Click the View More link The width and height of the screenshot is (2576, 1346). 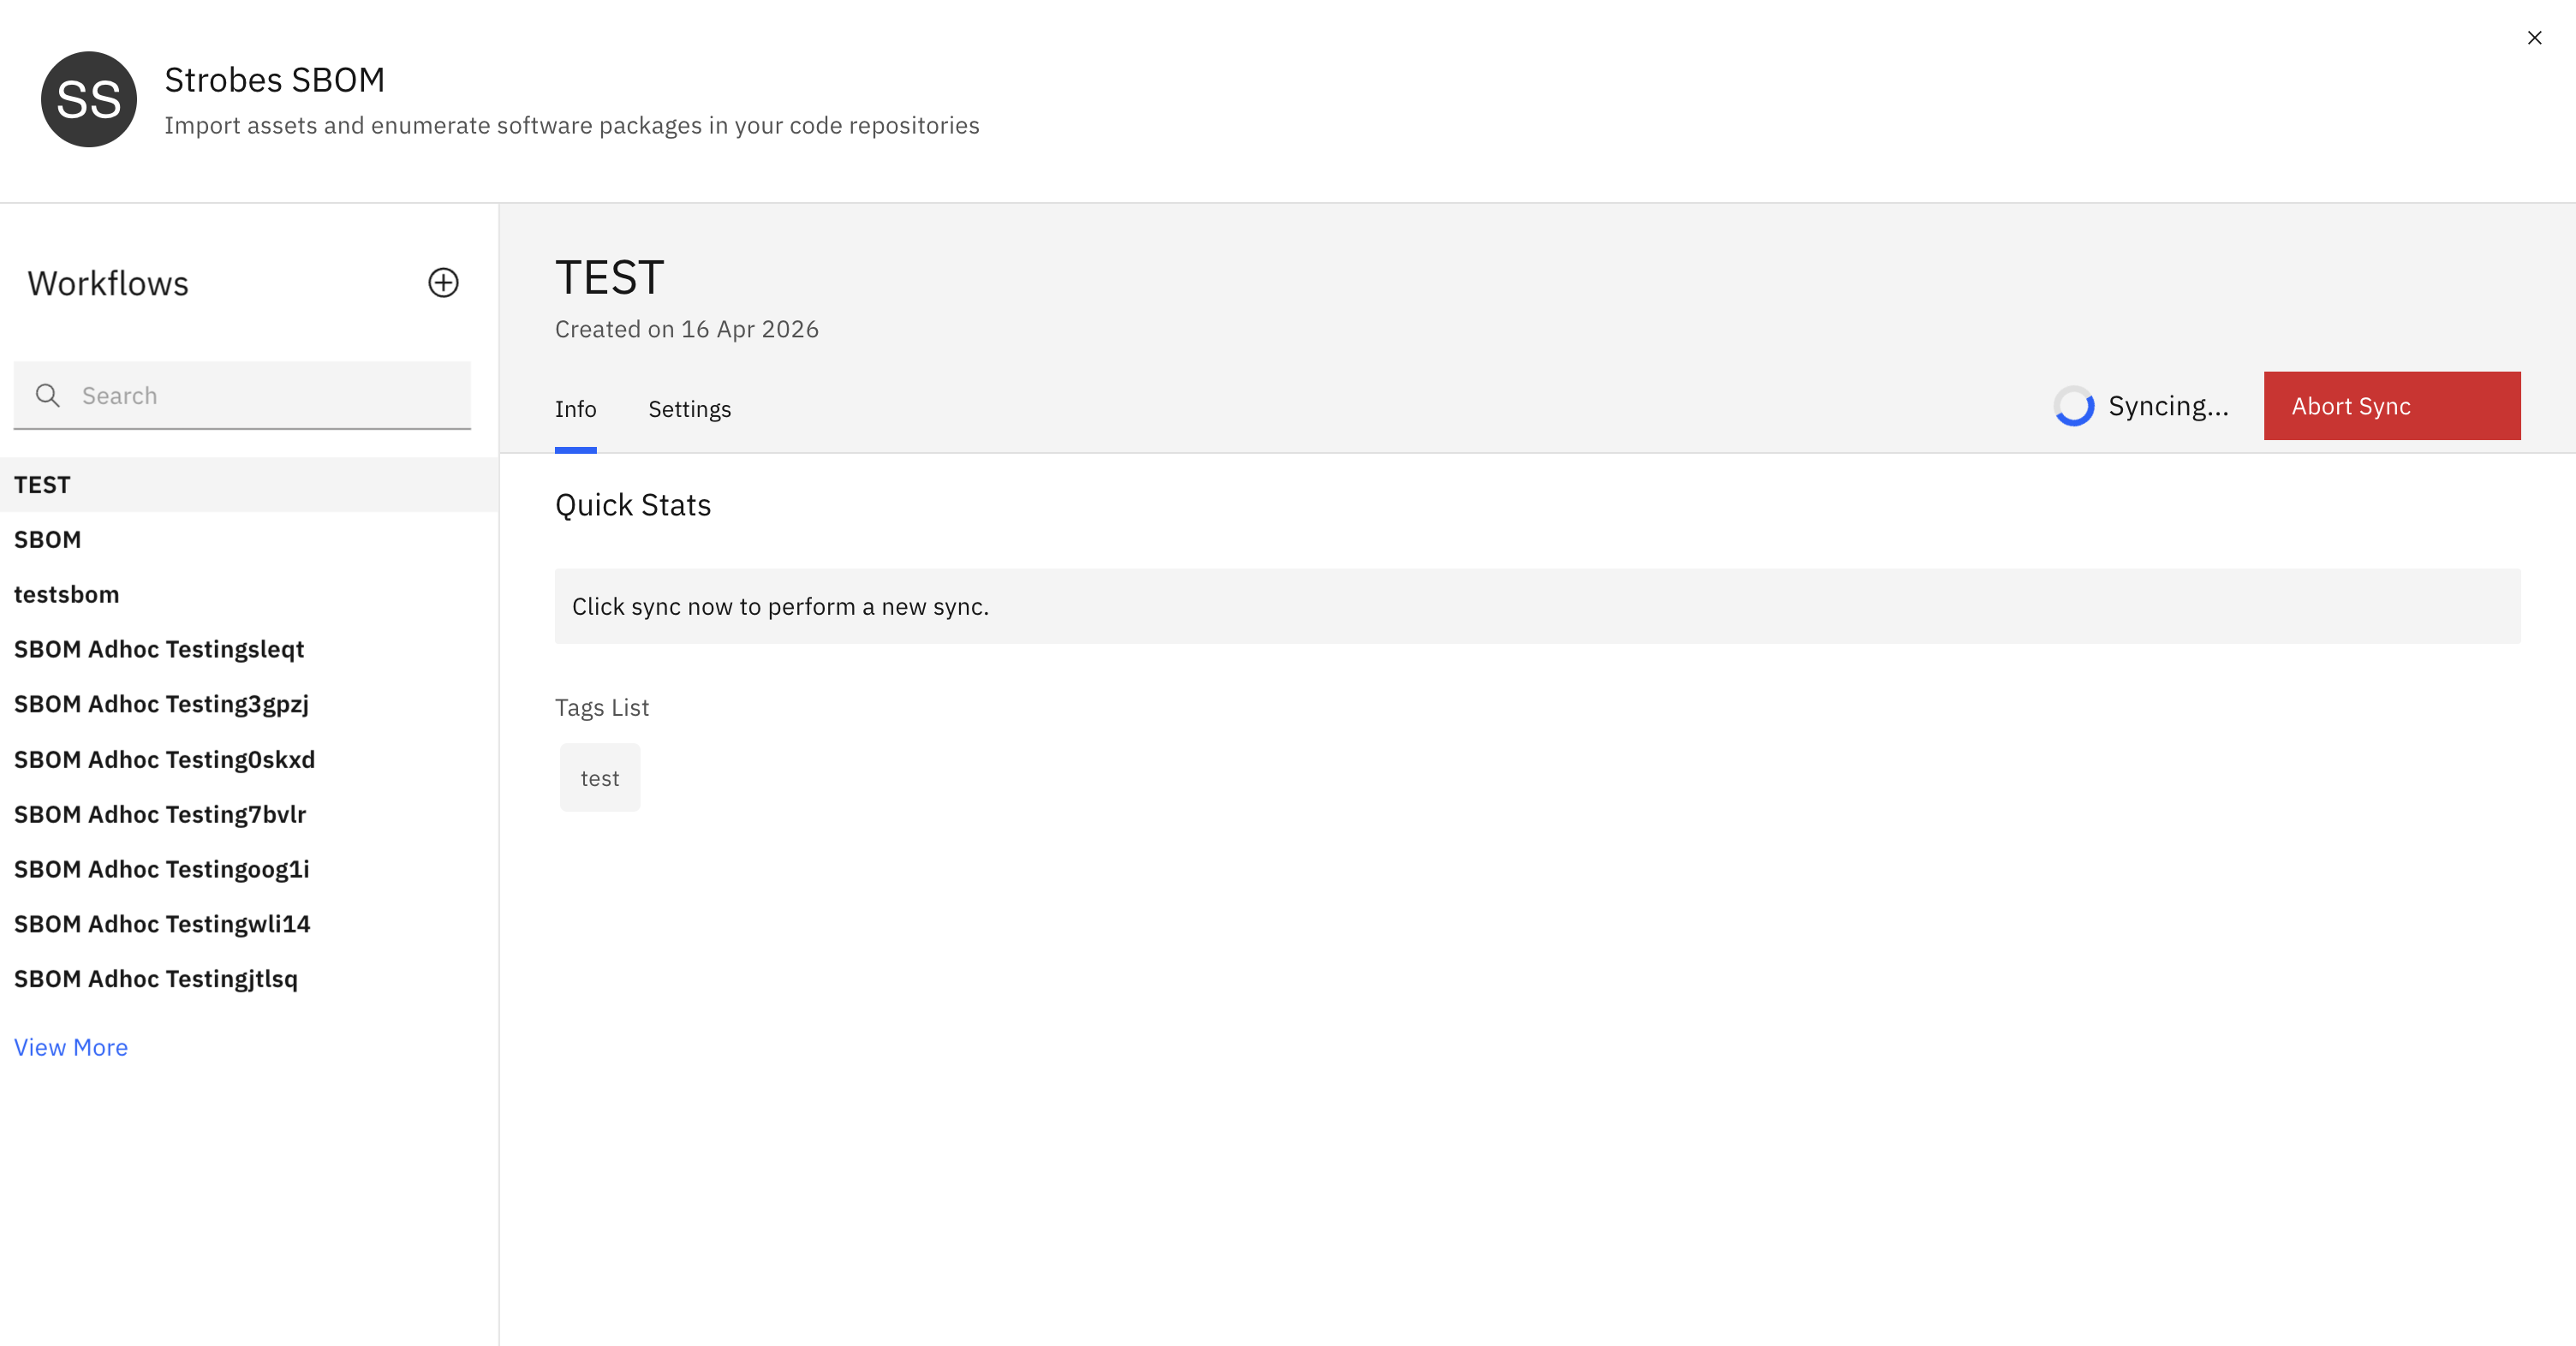click(x=71, y=1047)
